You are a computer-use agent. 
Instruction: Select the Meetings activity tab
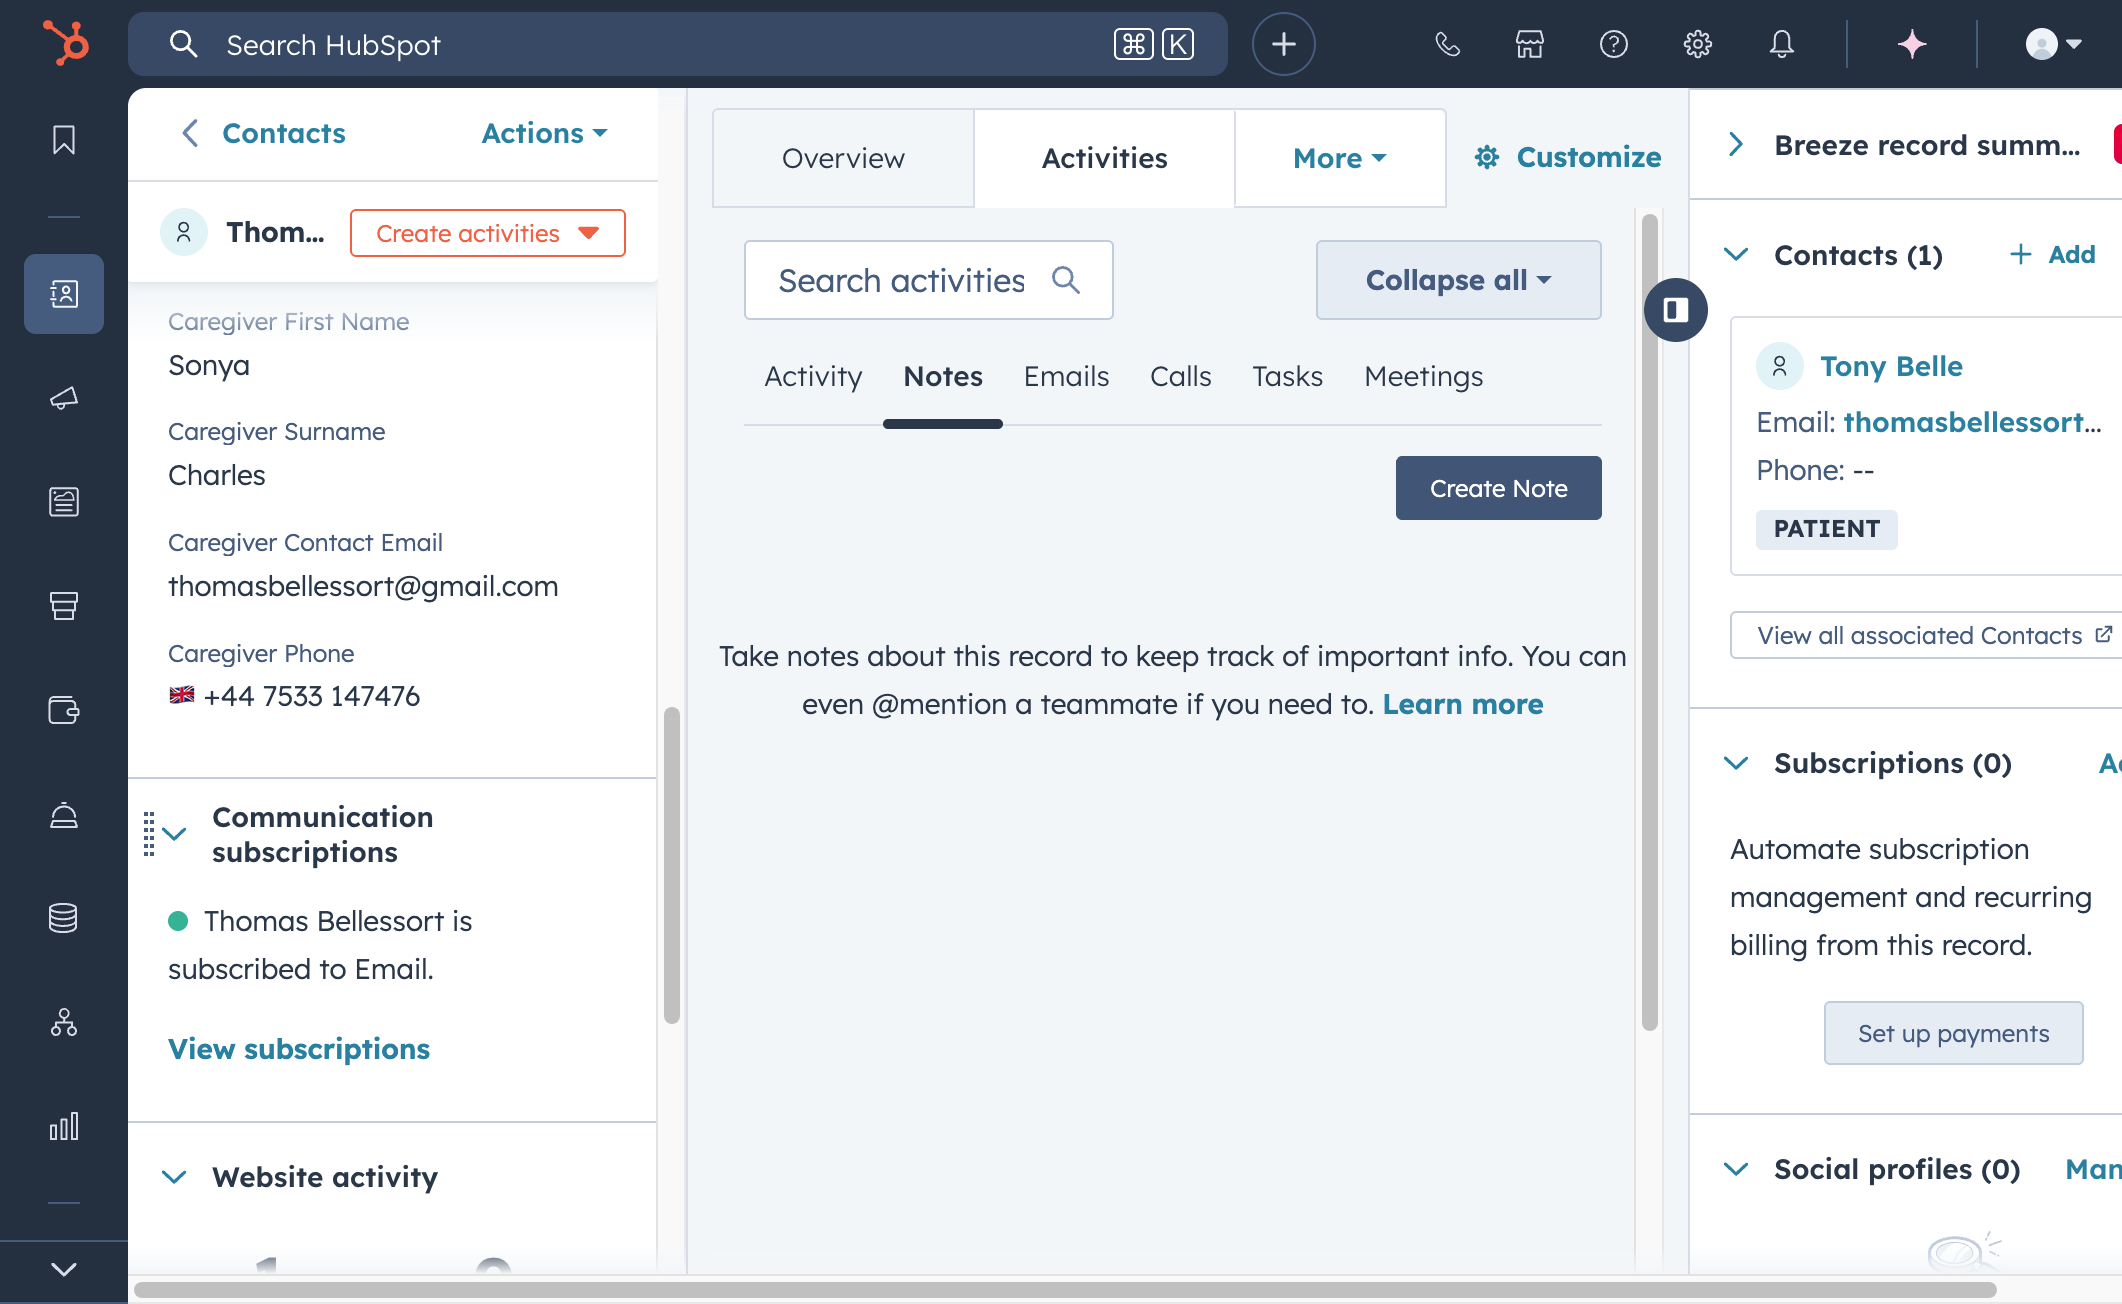point(1424,376)
